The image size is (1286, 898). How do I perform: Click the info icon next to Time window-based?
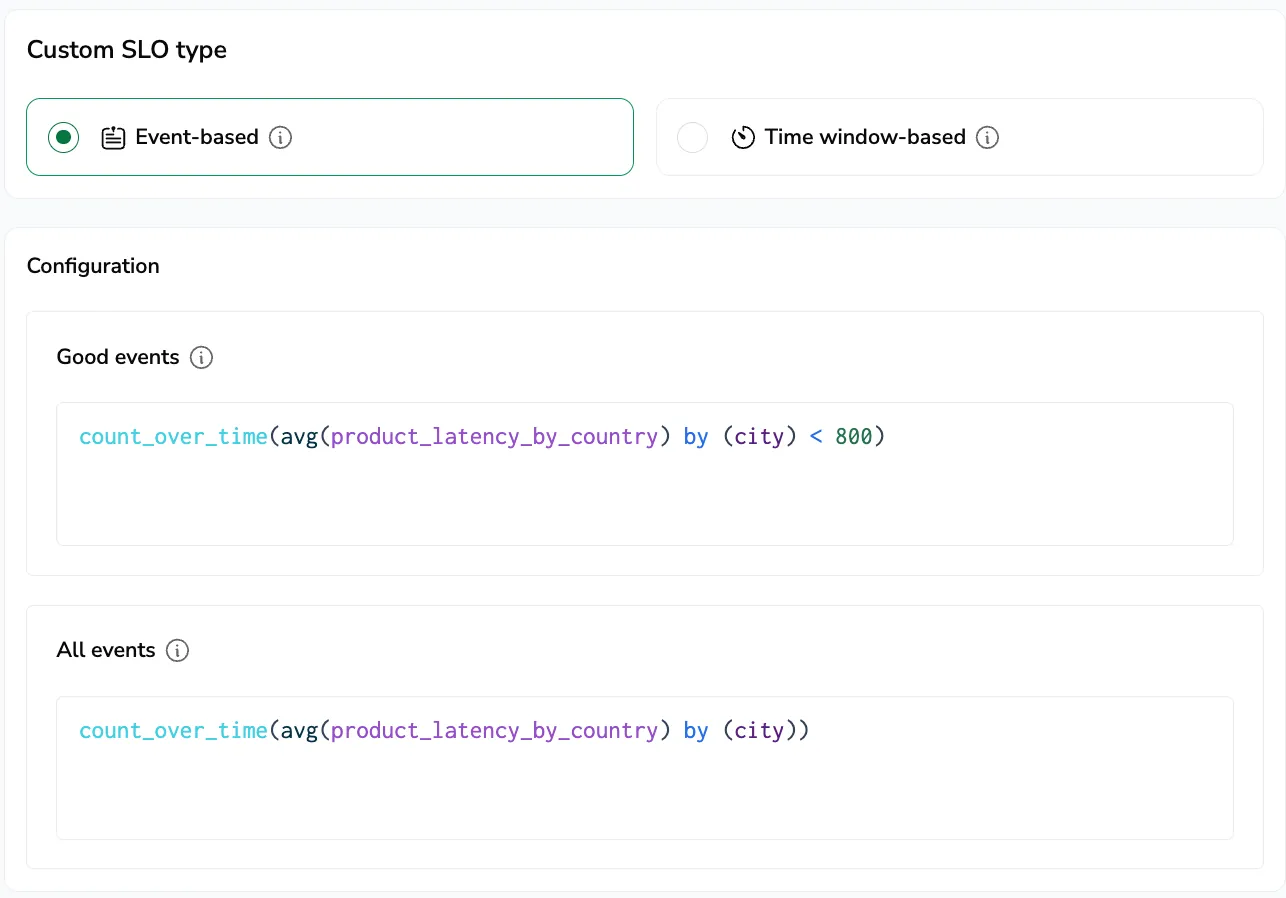[988, 137]
